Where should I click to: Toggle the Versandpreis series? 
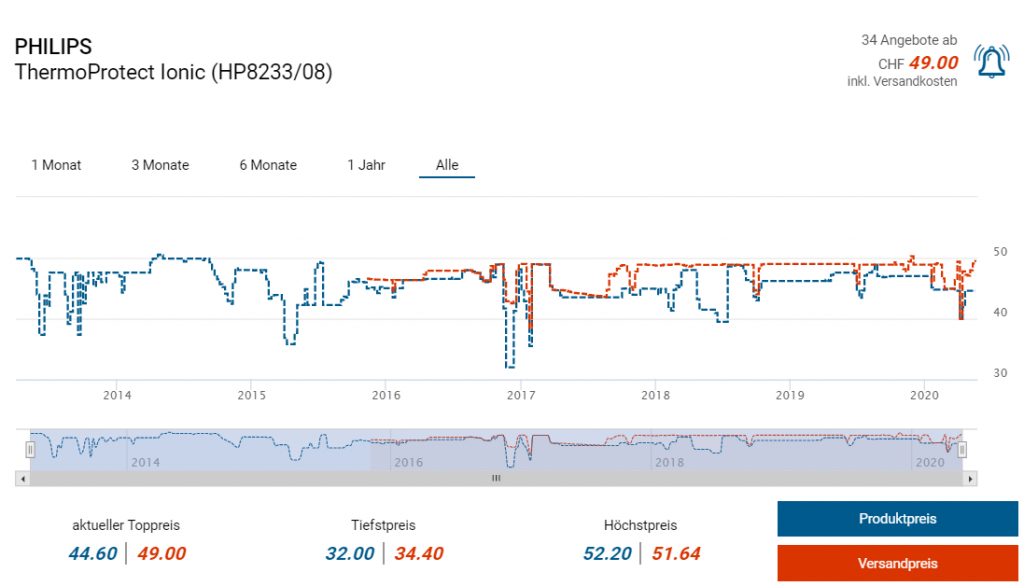pyautogui.click(x=897, y=563)
